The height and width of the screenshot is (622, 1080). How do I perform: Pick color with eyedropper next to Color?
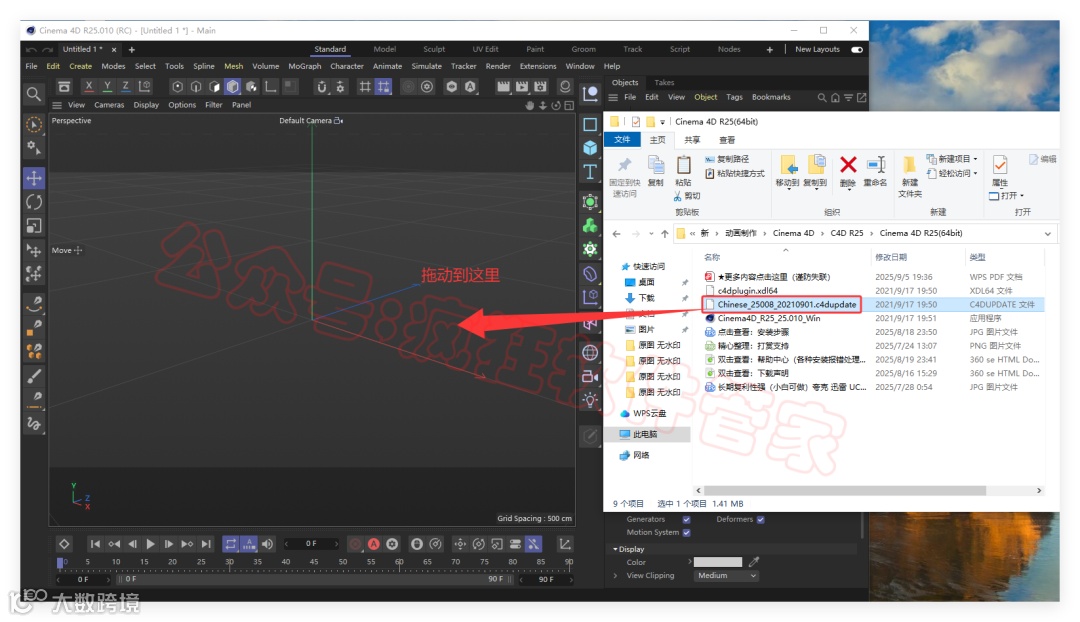click(754, 562)
